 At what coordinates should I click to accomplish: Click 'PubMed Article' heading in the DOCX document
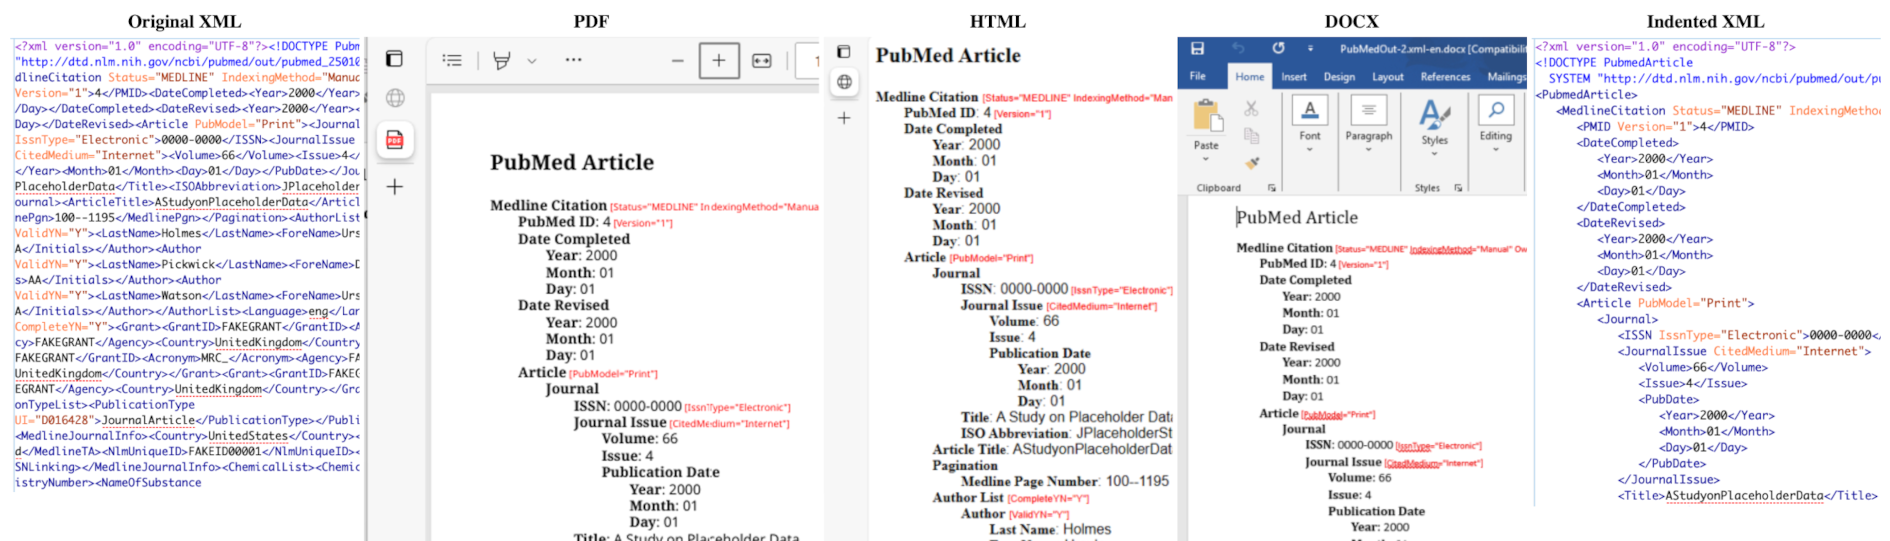(x=1297, y=217)
